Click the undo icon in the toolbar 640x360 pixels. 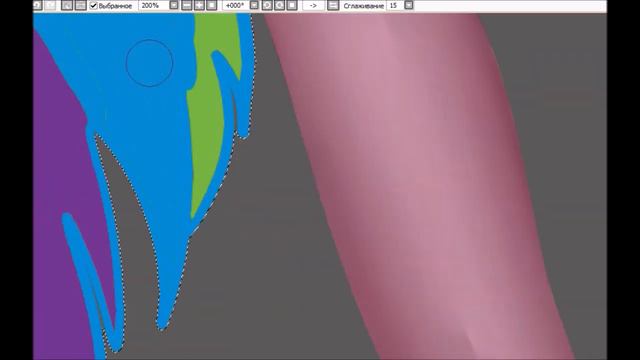click(37, 5)
